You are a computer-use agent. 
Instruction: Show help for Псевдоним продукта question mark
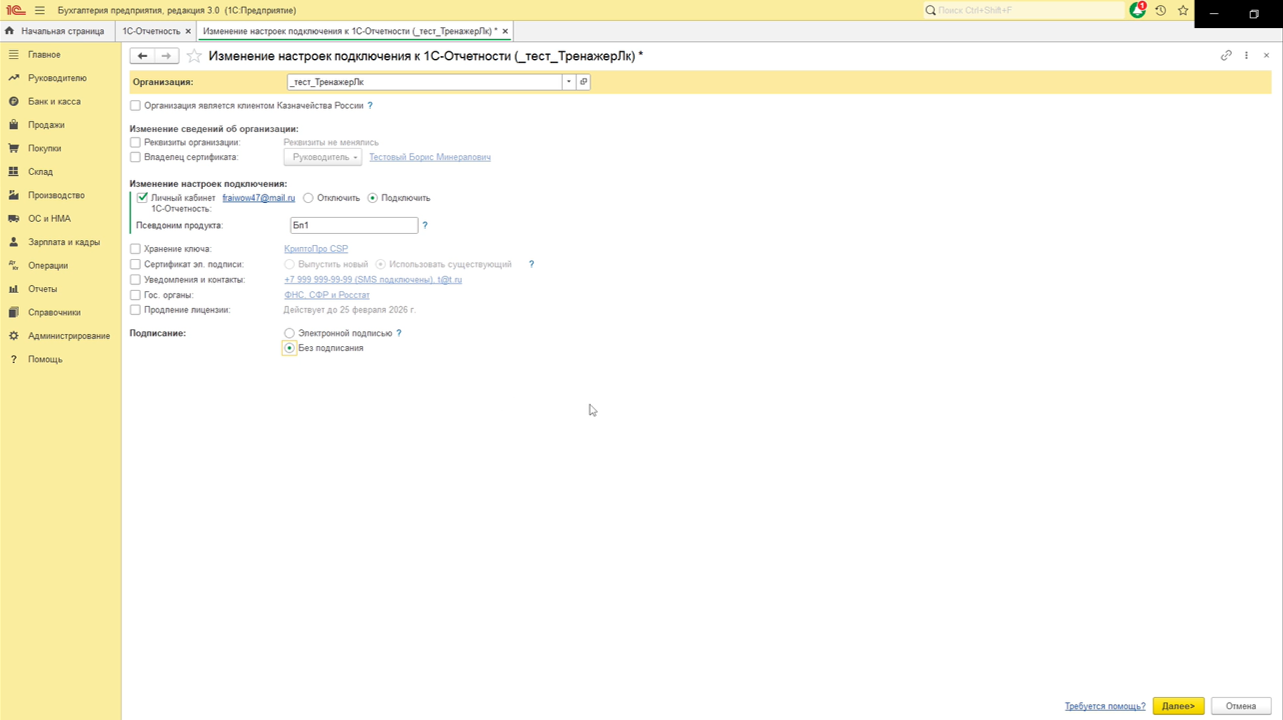tap(425, 225)
